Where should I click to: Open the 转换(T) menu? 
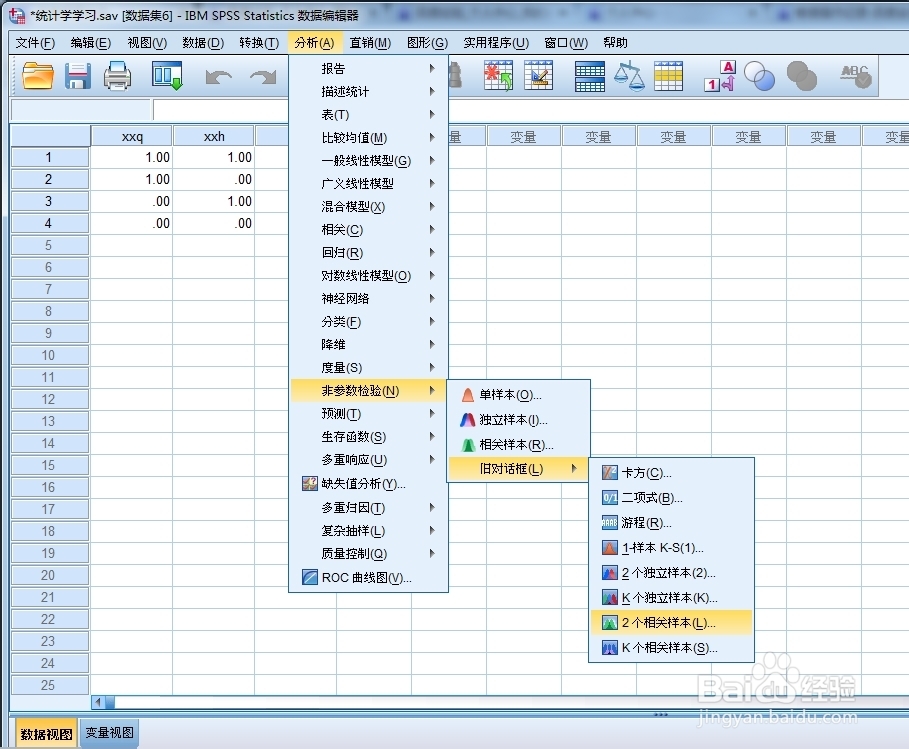259,43
